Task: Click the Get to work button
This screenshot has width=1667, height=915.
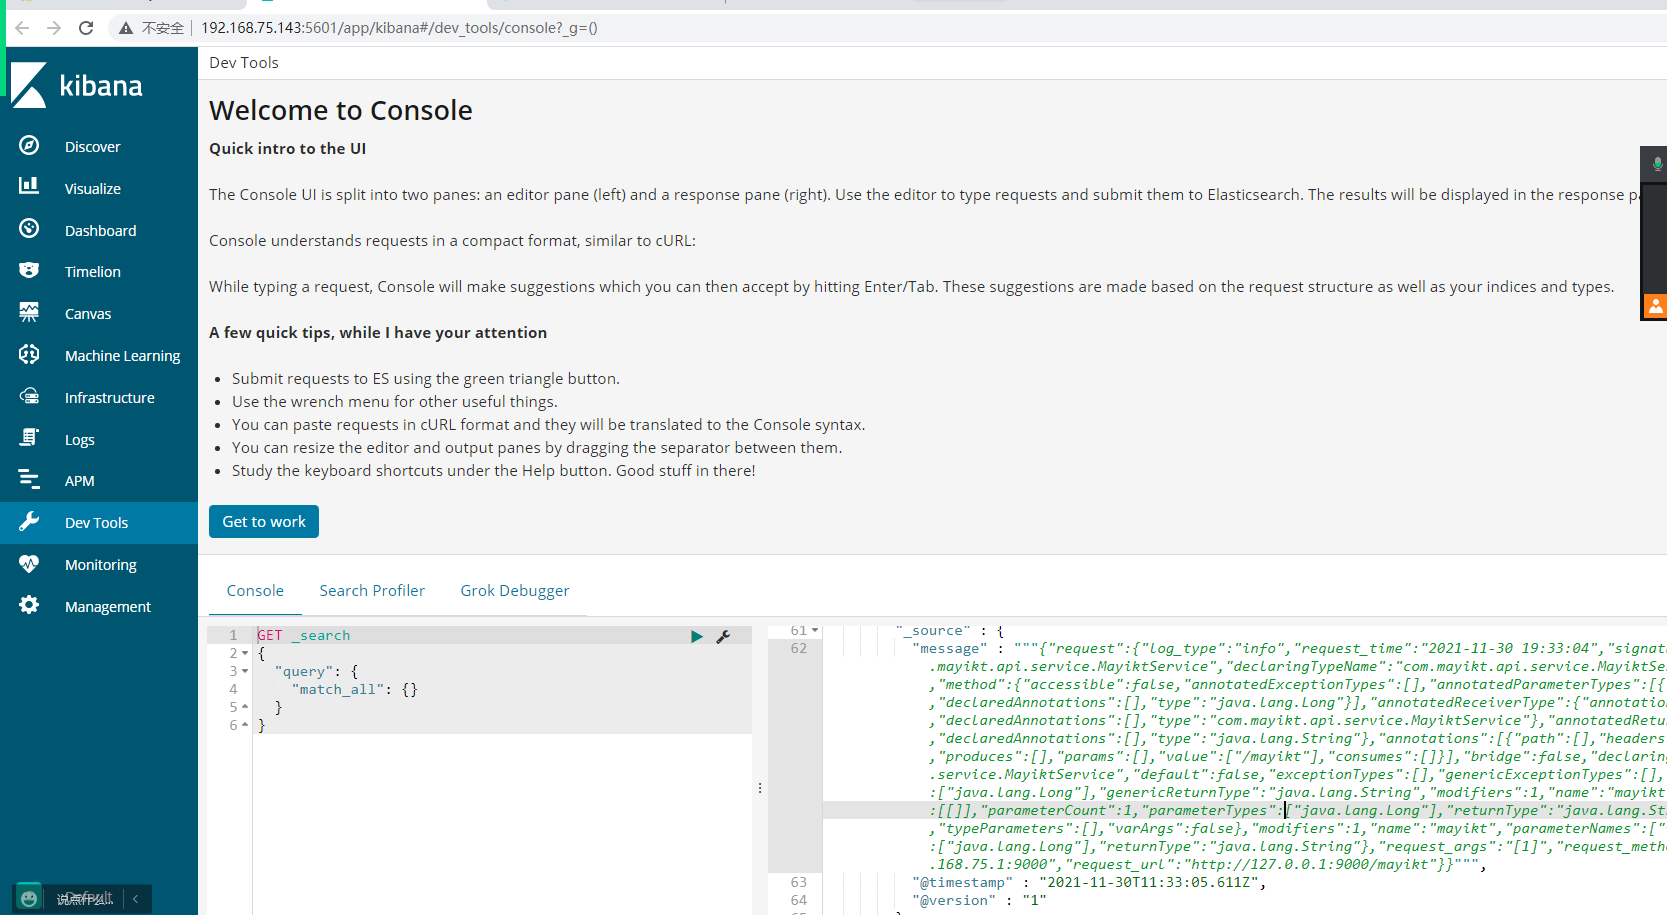Action: pyautogui.click(x=264, y=521)
